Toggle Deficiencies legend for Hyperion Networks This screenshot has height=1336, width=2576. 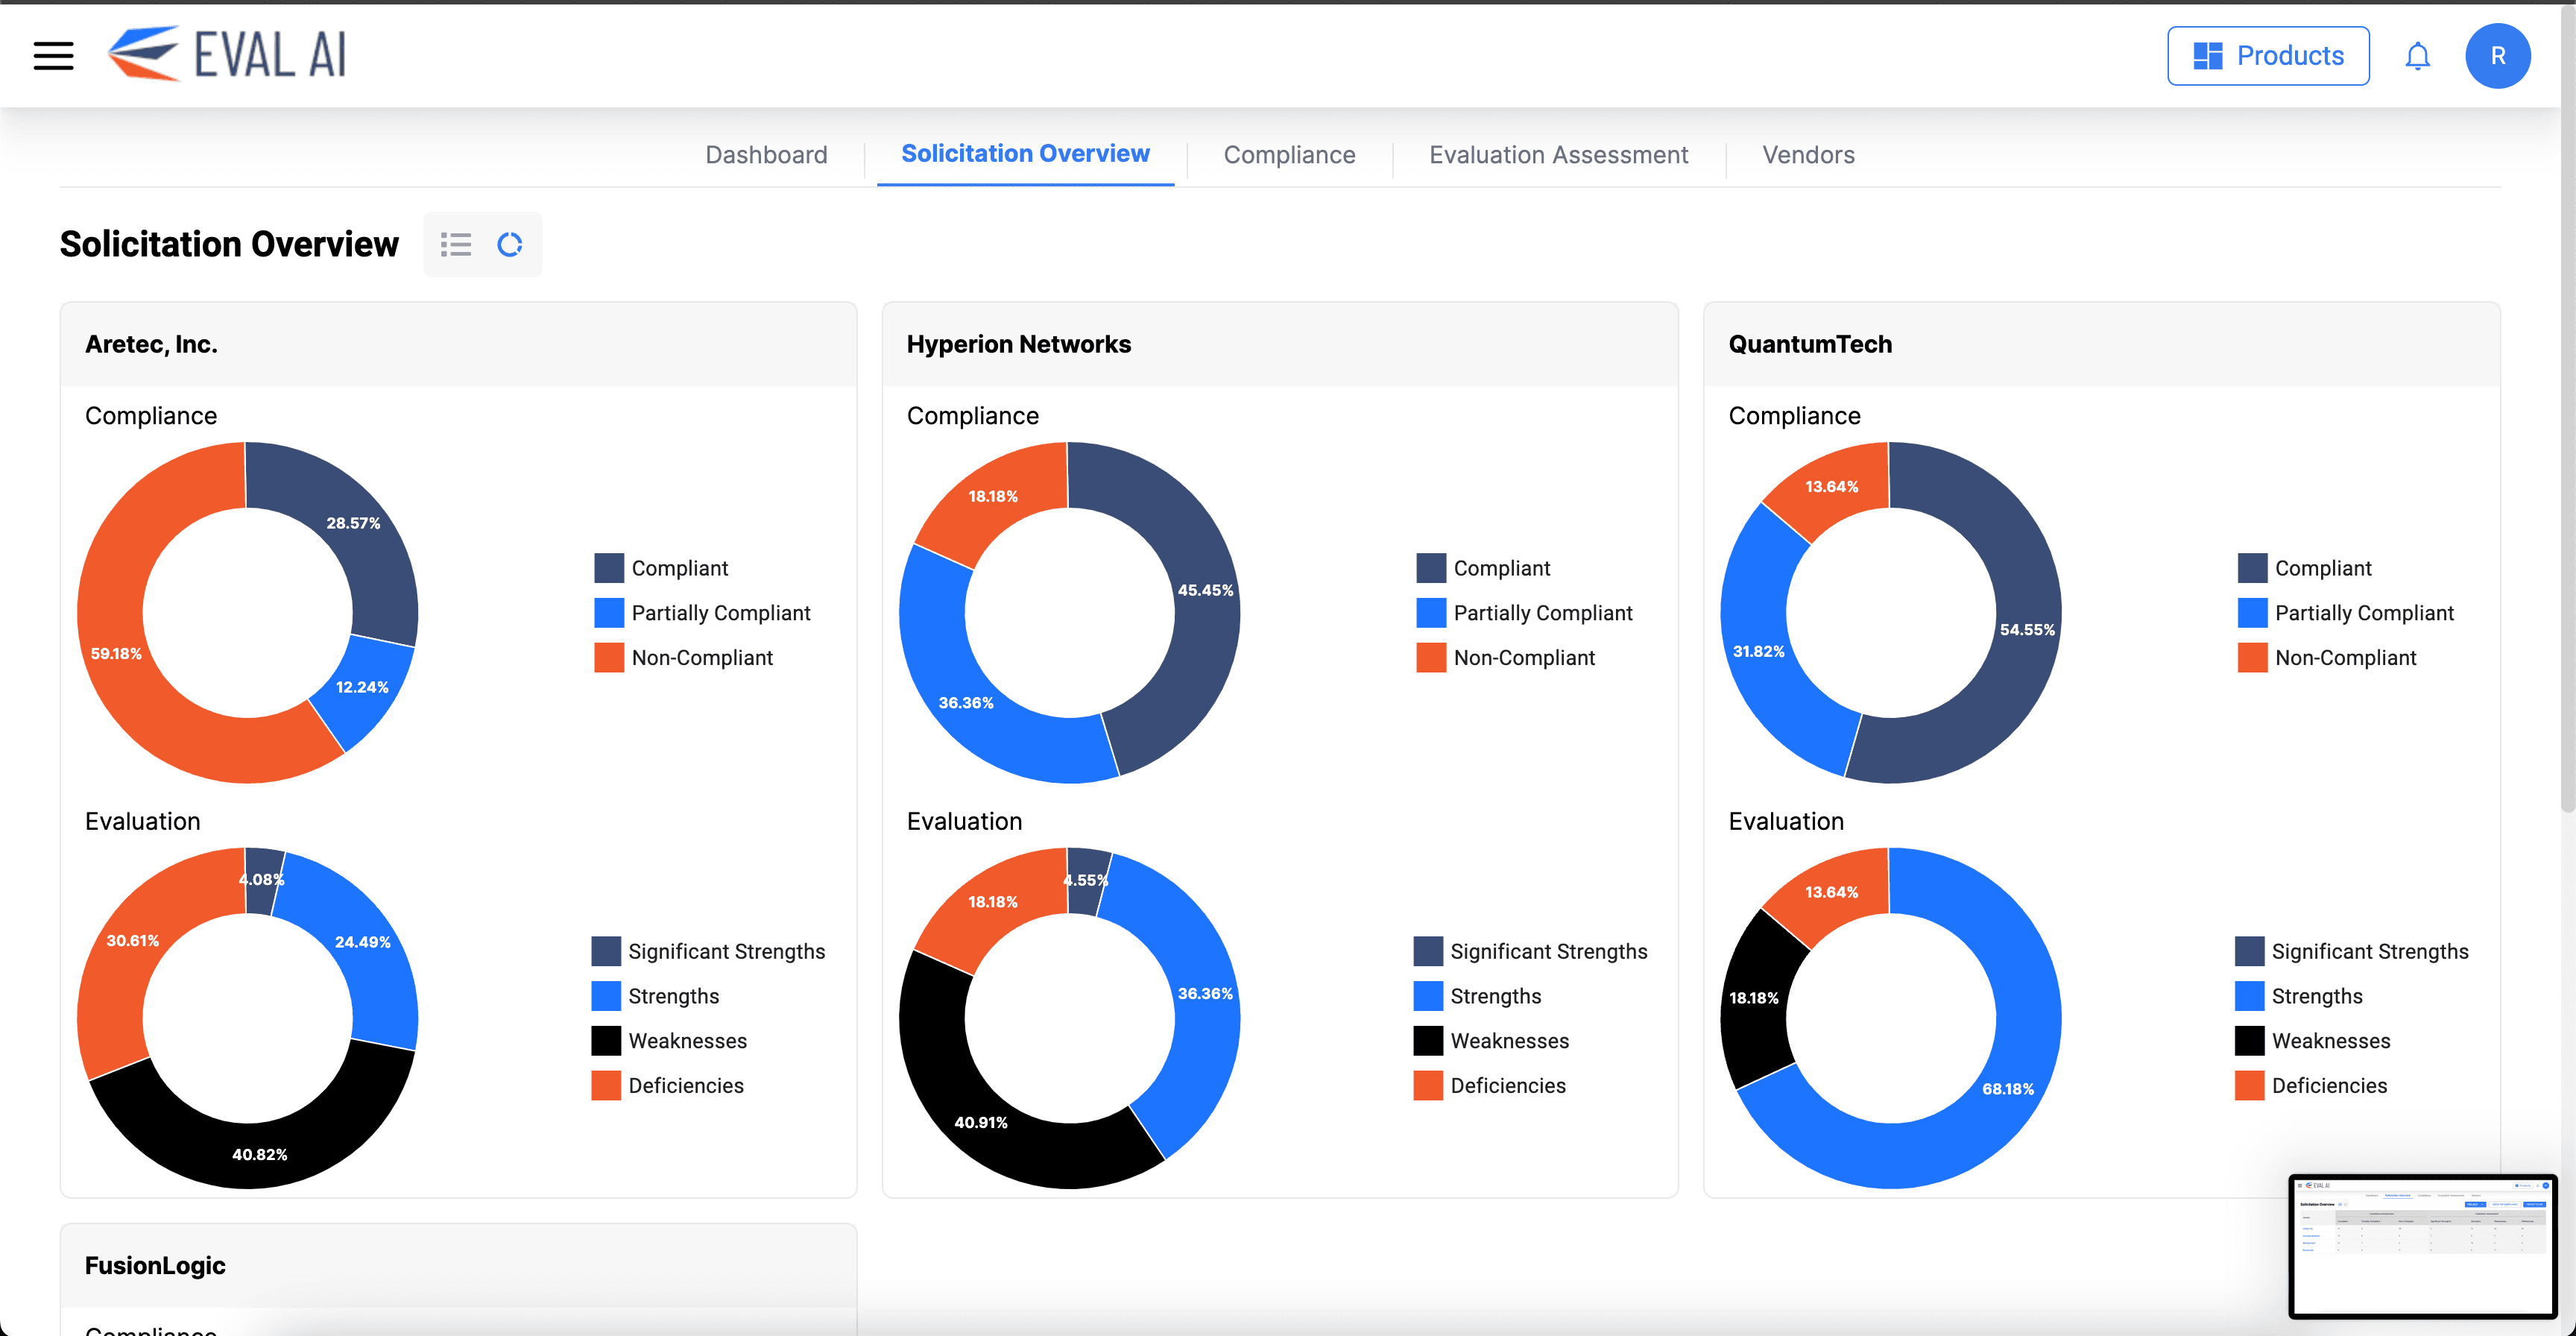1489,1086
